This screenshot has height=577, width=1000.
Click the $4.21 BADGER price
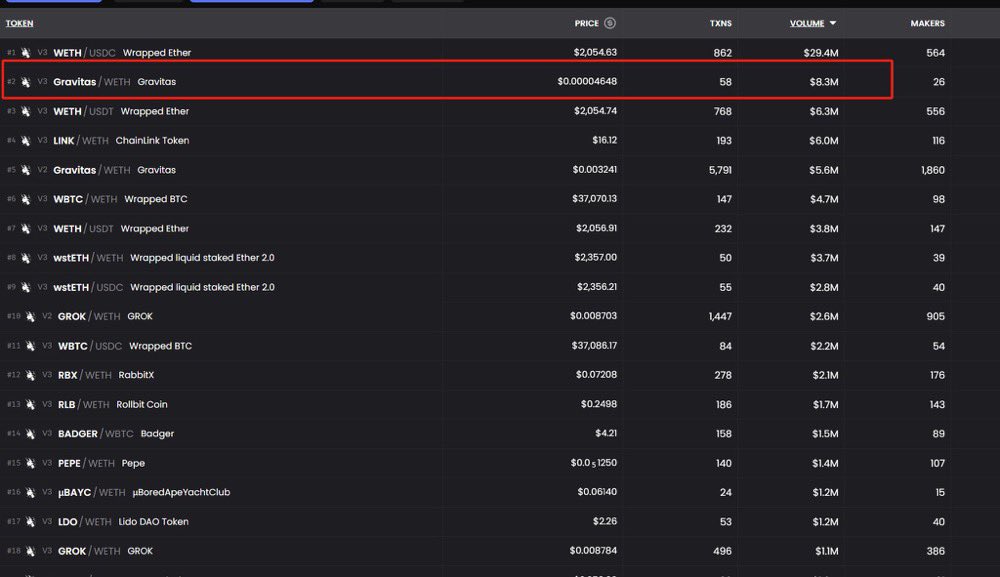pyautogui.click(x=606, y=434)
